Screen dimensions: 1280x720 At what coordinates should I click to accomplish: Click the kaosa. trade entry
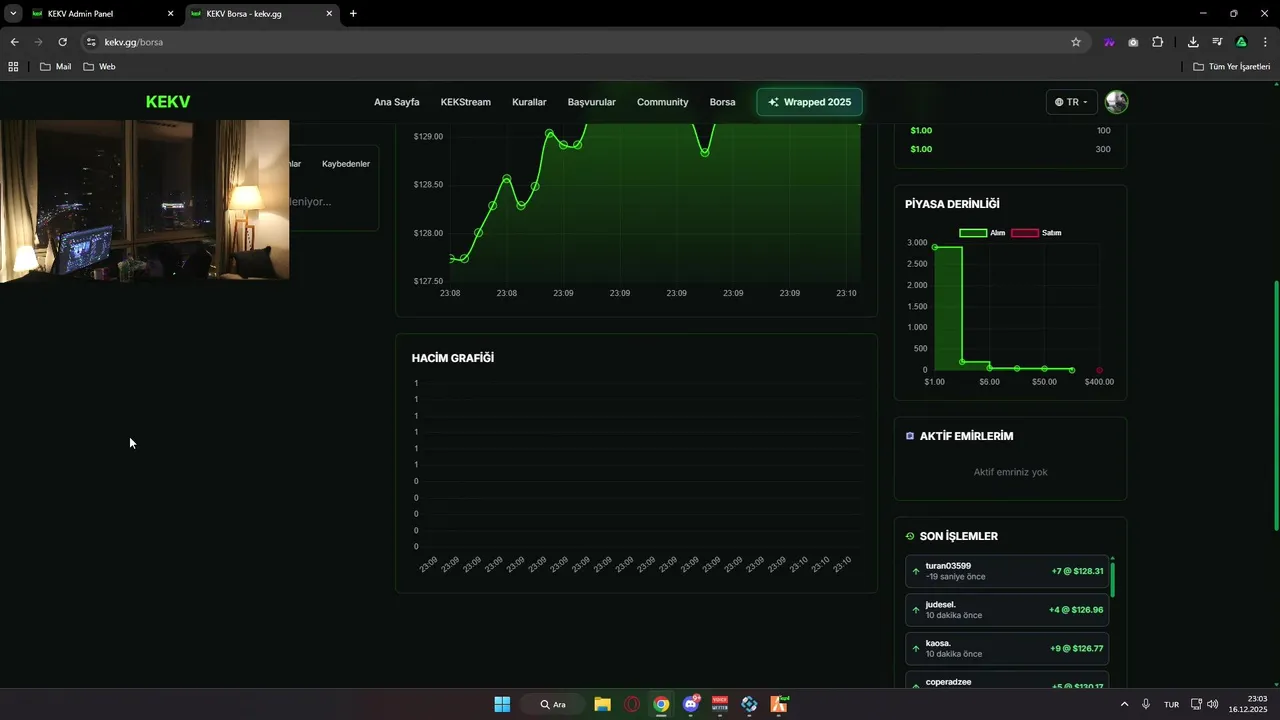[x=1007, y=649]
